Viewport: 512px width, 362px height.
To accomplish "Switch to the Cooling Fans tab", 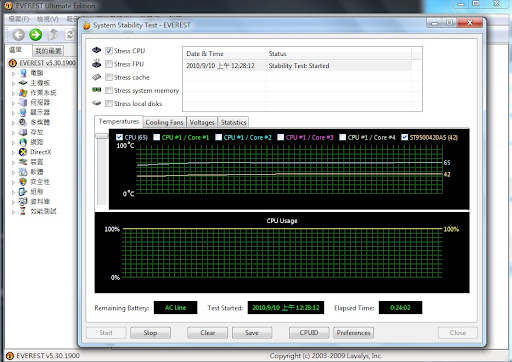I will coord(164,122).
